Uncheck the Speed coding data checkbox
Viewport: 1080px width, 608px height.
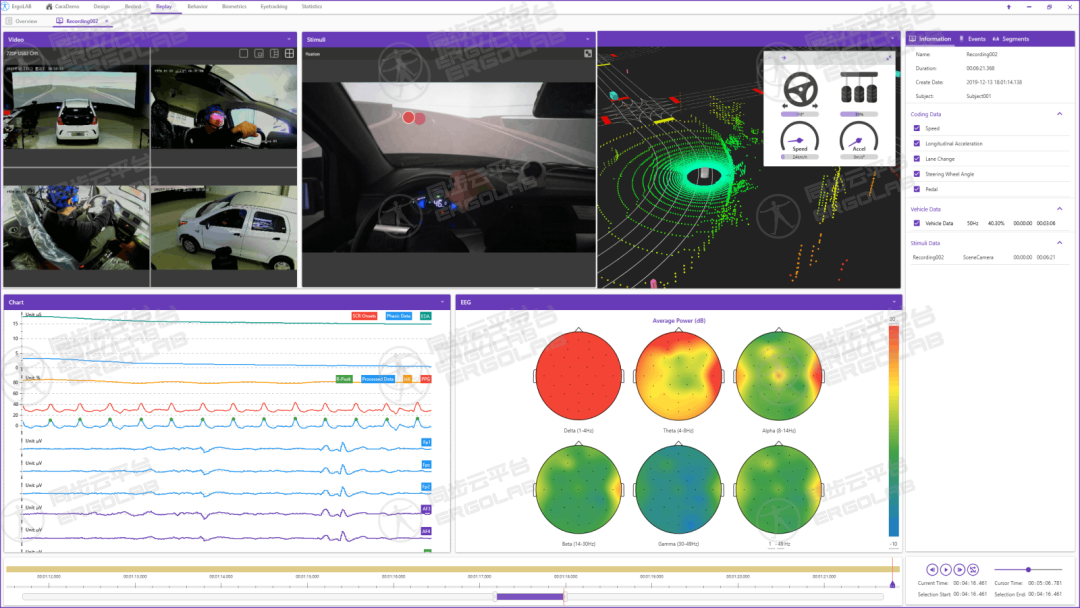(917, 128)
